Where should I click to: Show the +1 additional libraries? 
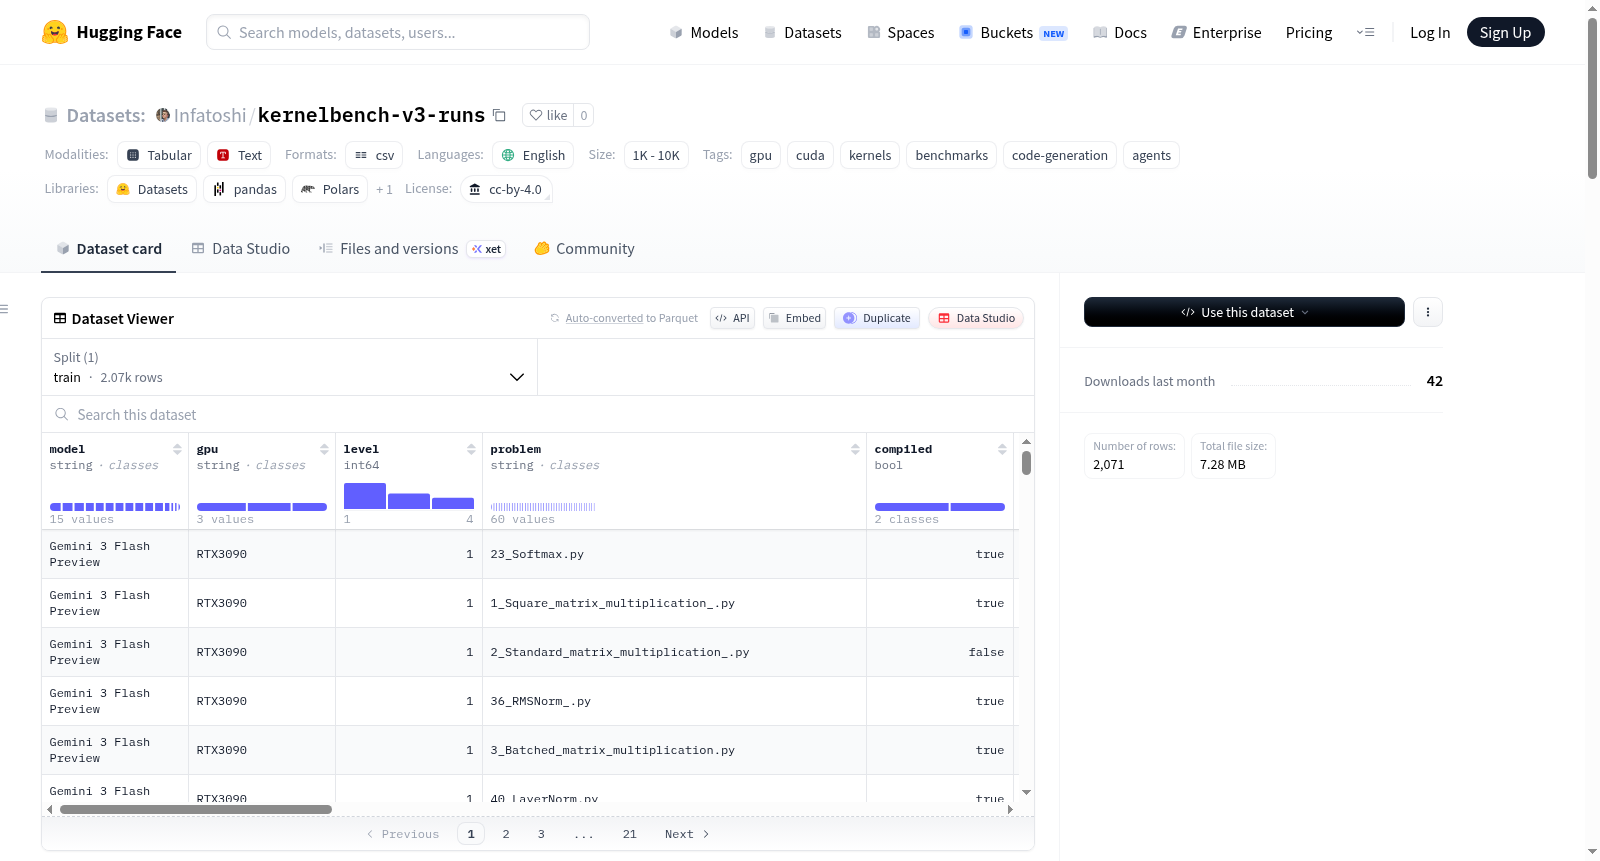tap(384, 189)
